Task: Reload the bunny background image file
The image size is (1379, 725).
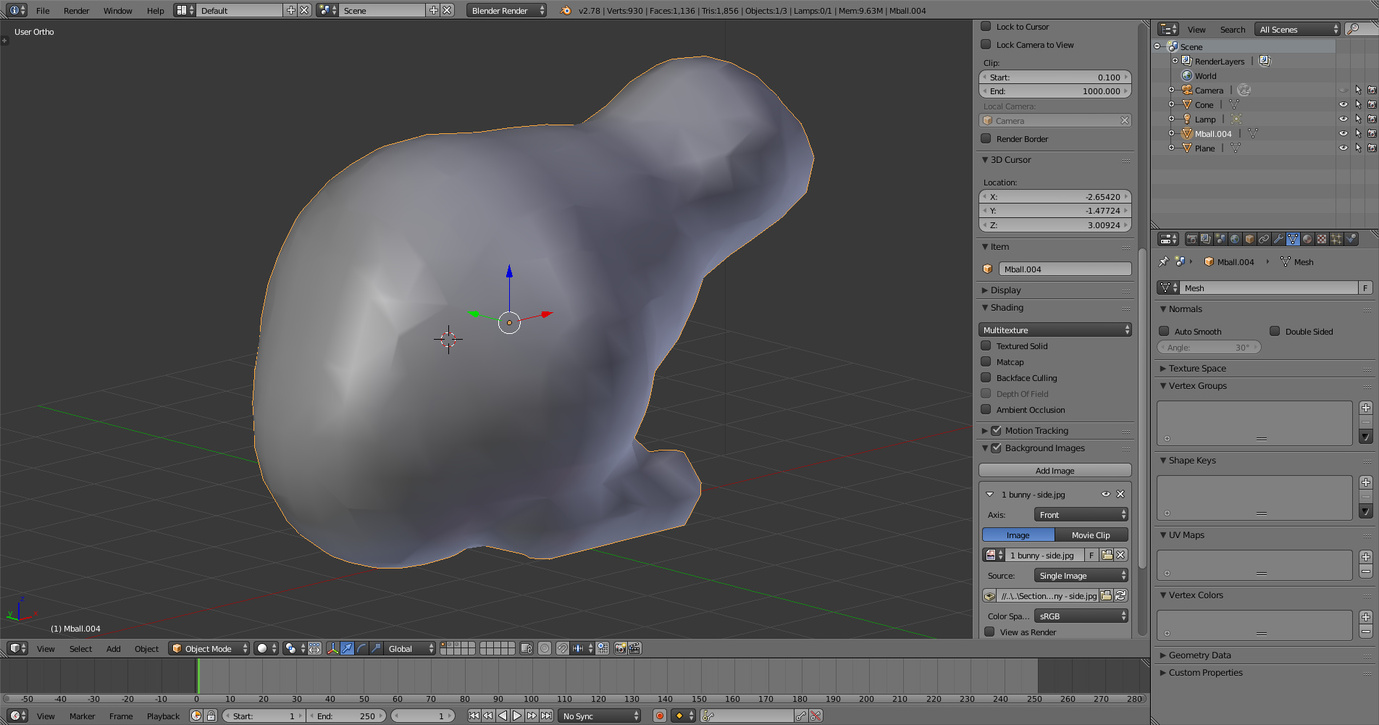Action: [1121, 596]
